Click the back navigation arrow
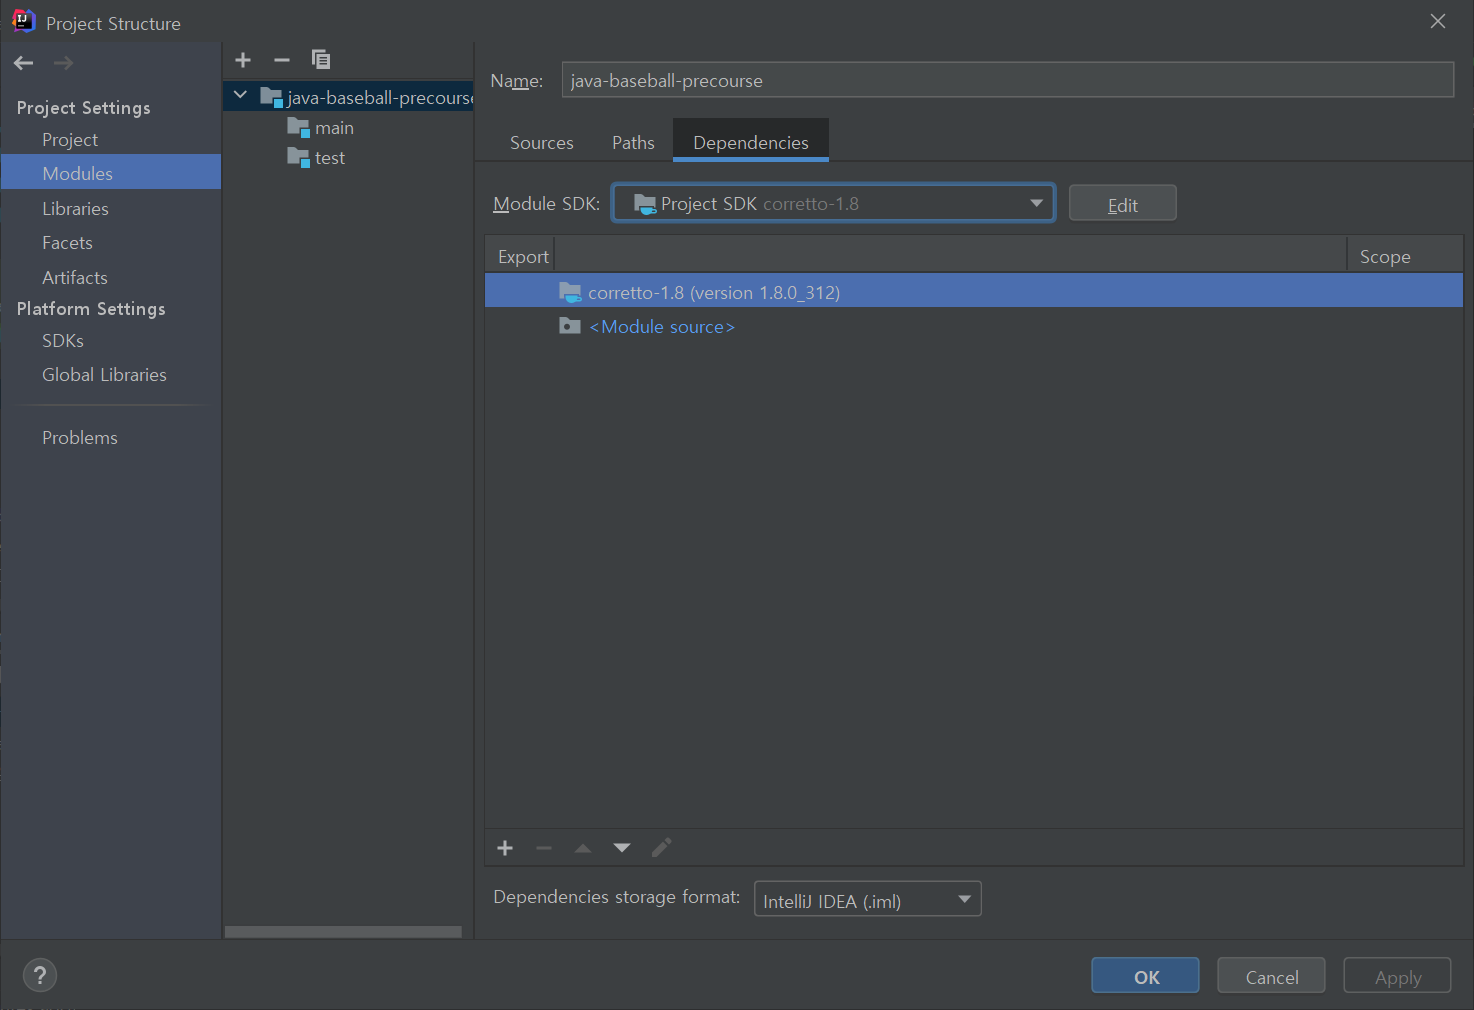1474x1010 pixels. point(24,63)
